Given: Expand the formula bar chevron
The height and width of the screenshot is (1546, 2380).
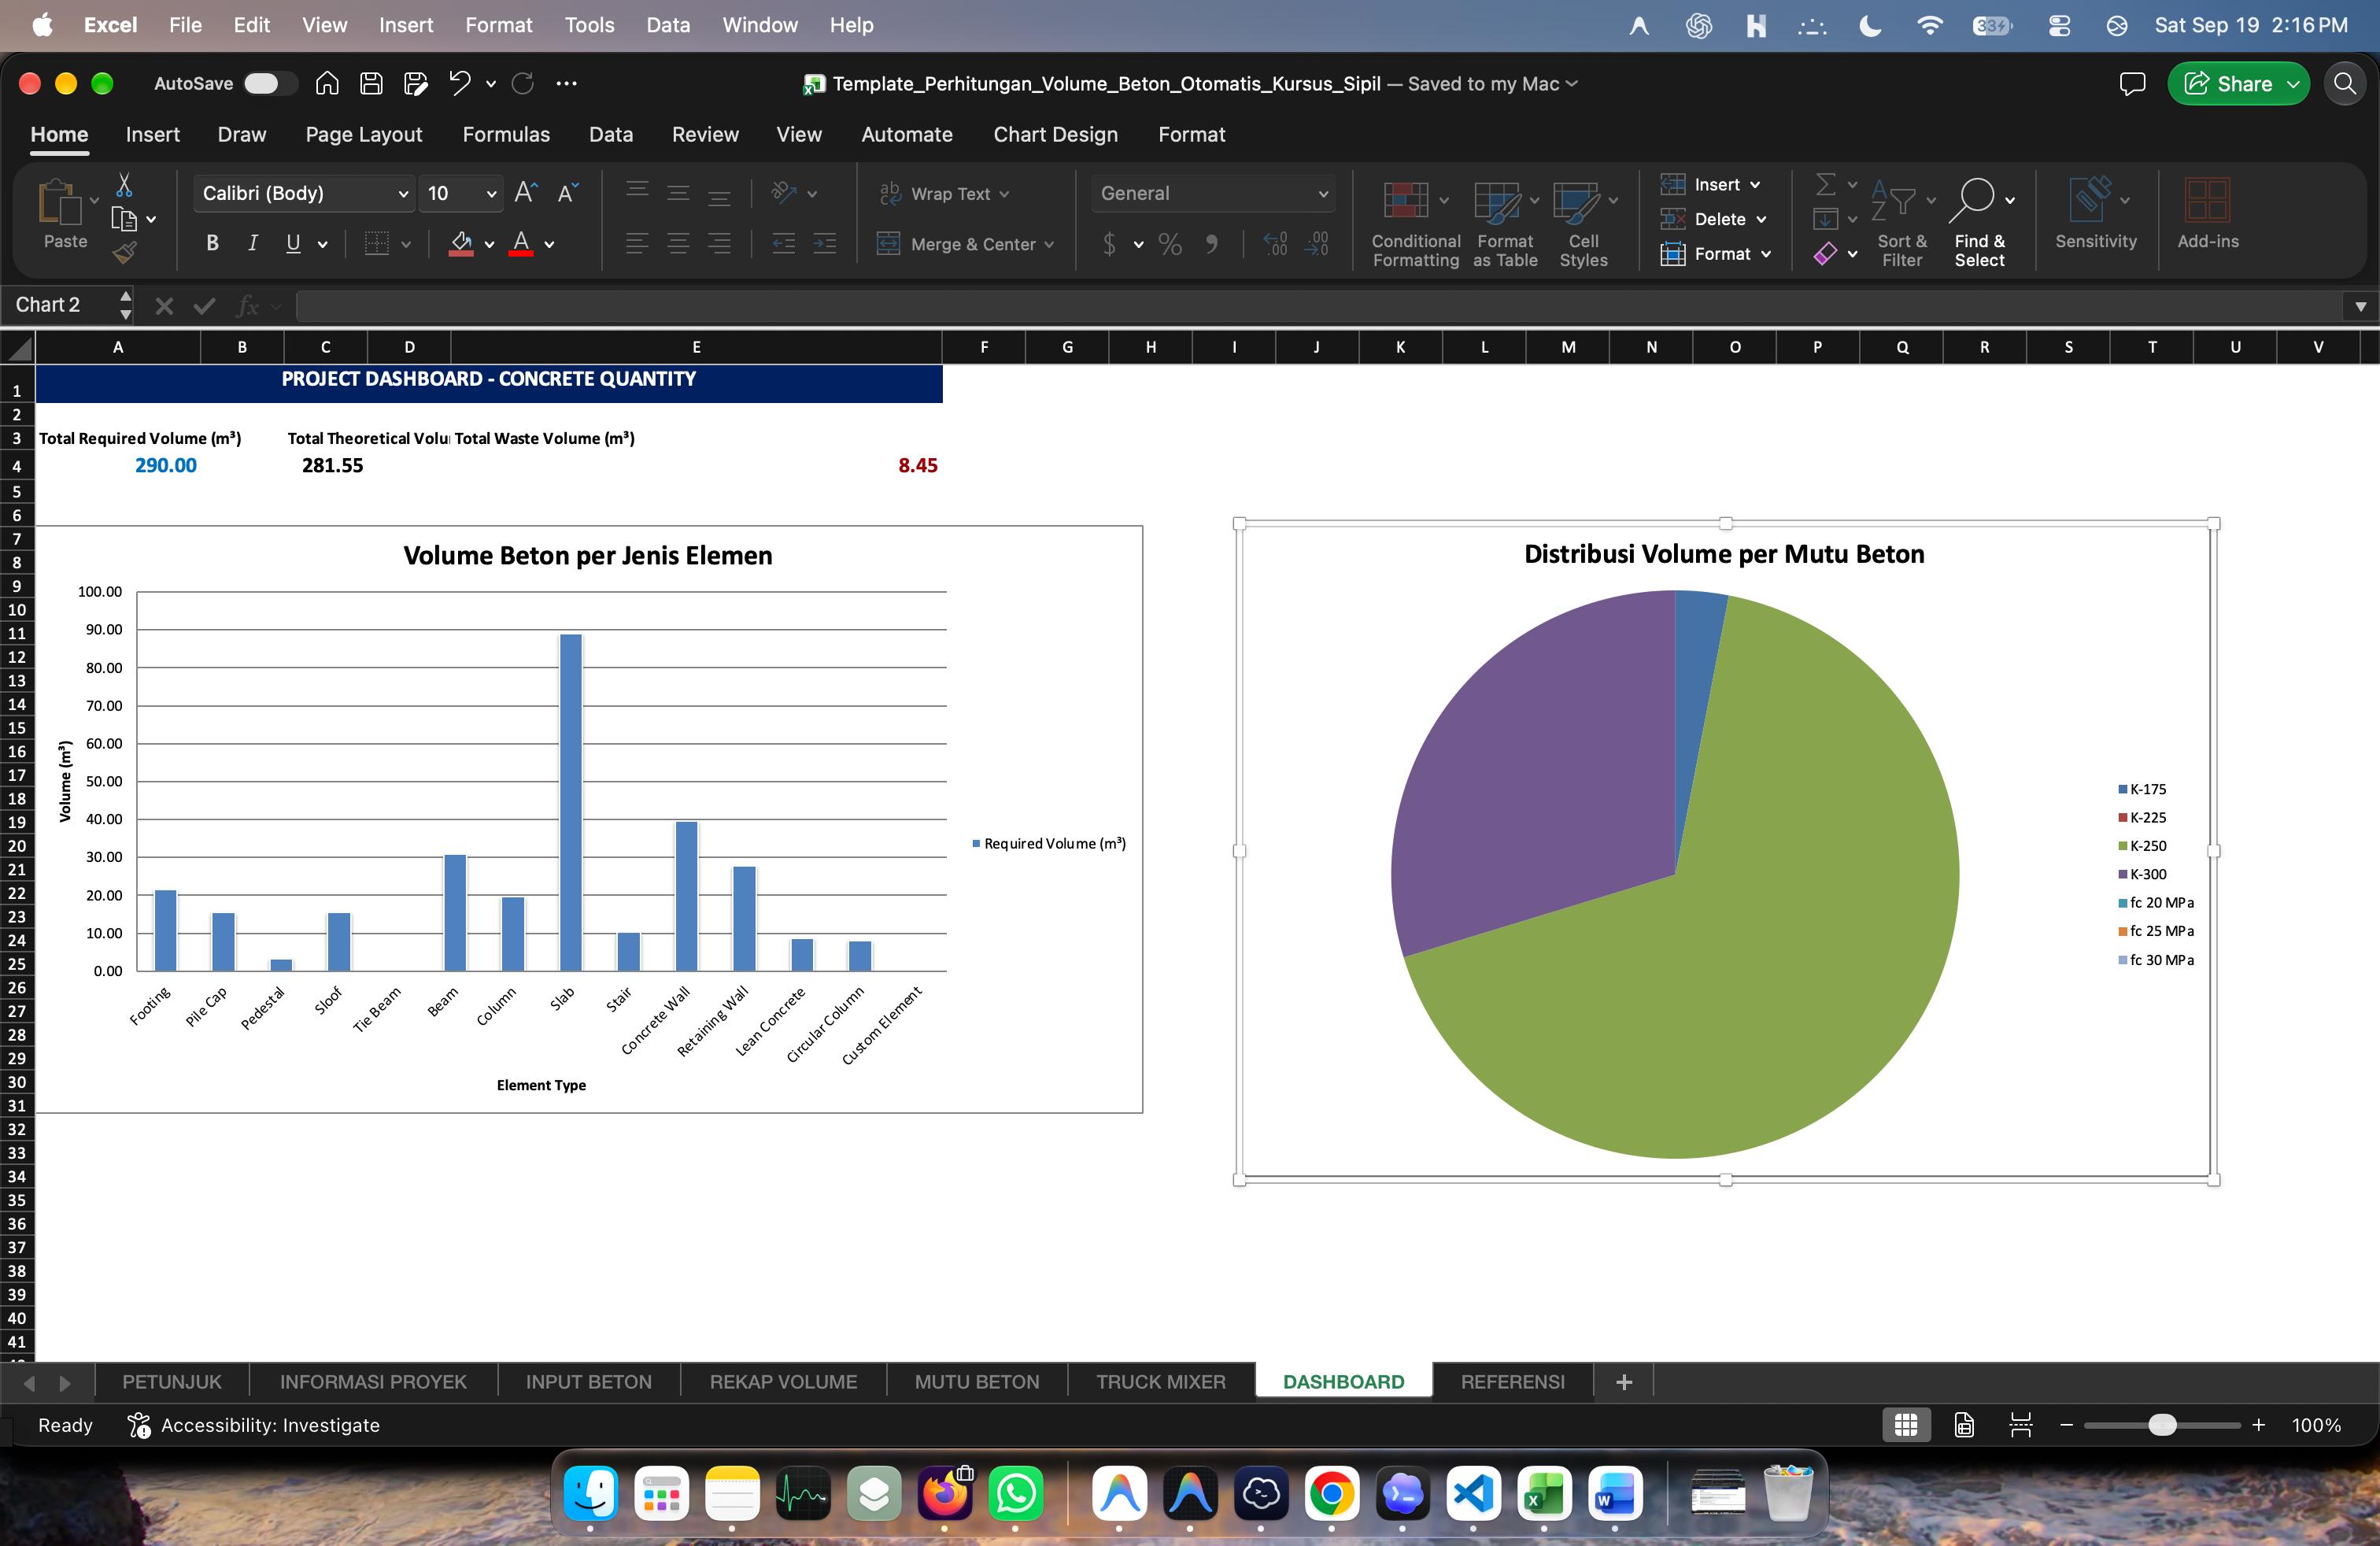Looking at the screenshot, I should 2360,306.
